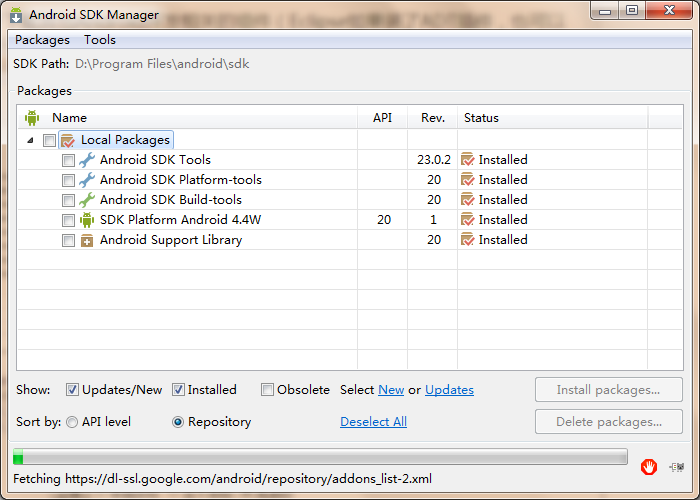Select the Android SDK Tools row name

click(x=155, y=160)
